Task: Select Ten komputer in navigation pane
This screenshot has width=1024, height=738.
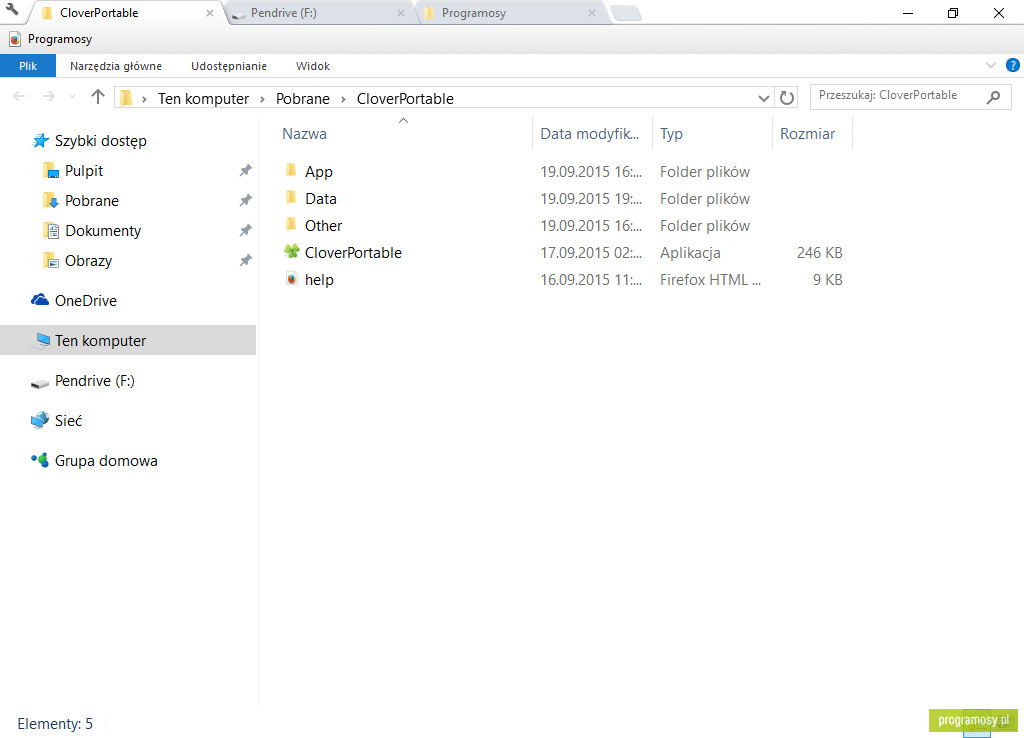Action: click(128, 340)
